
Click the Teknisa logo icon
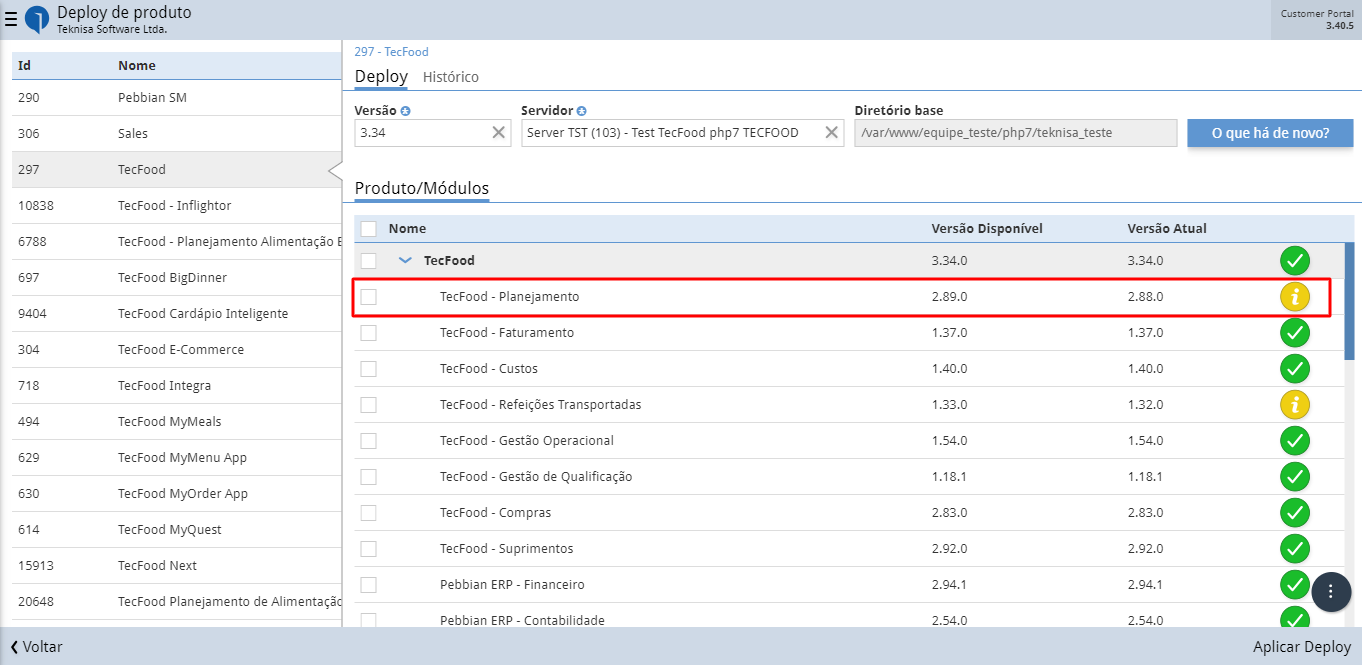37,20
